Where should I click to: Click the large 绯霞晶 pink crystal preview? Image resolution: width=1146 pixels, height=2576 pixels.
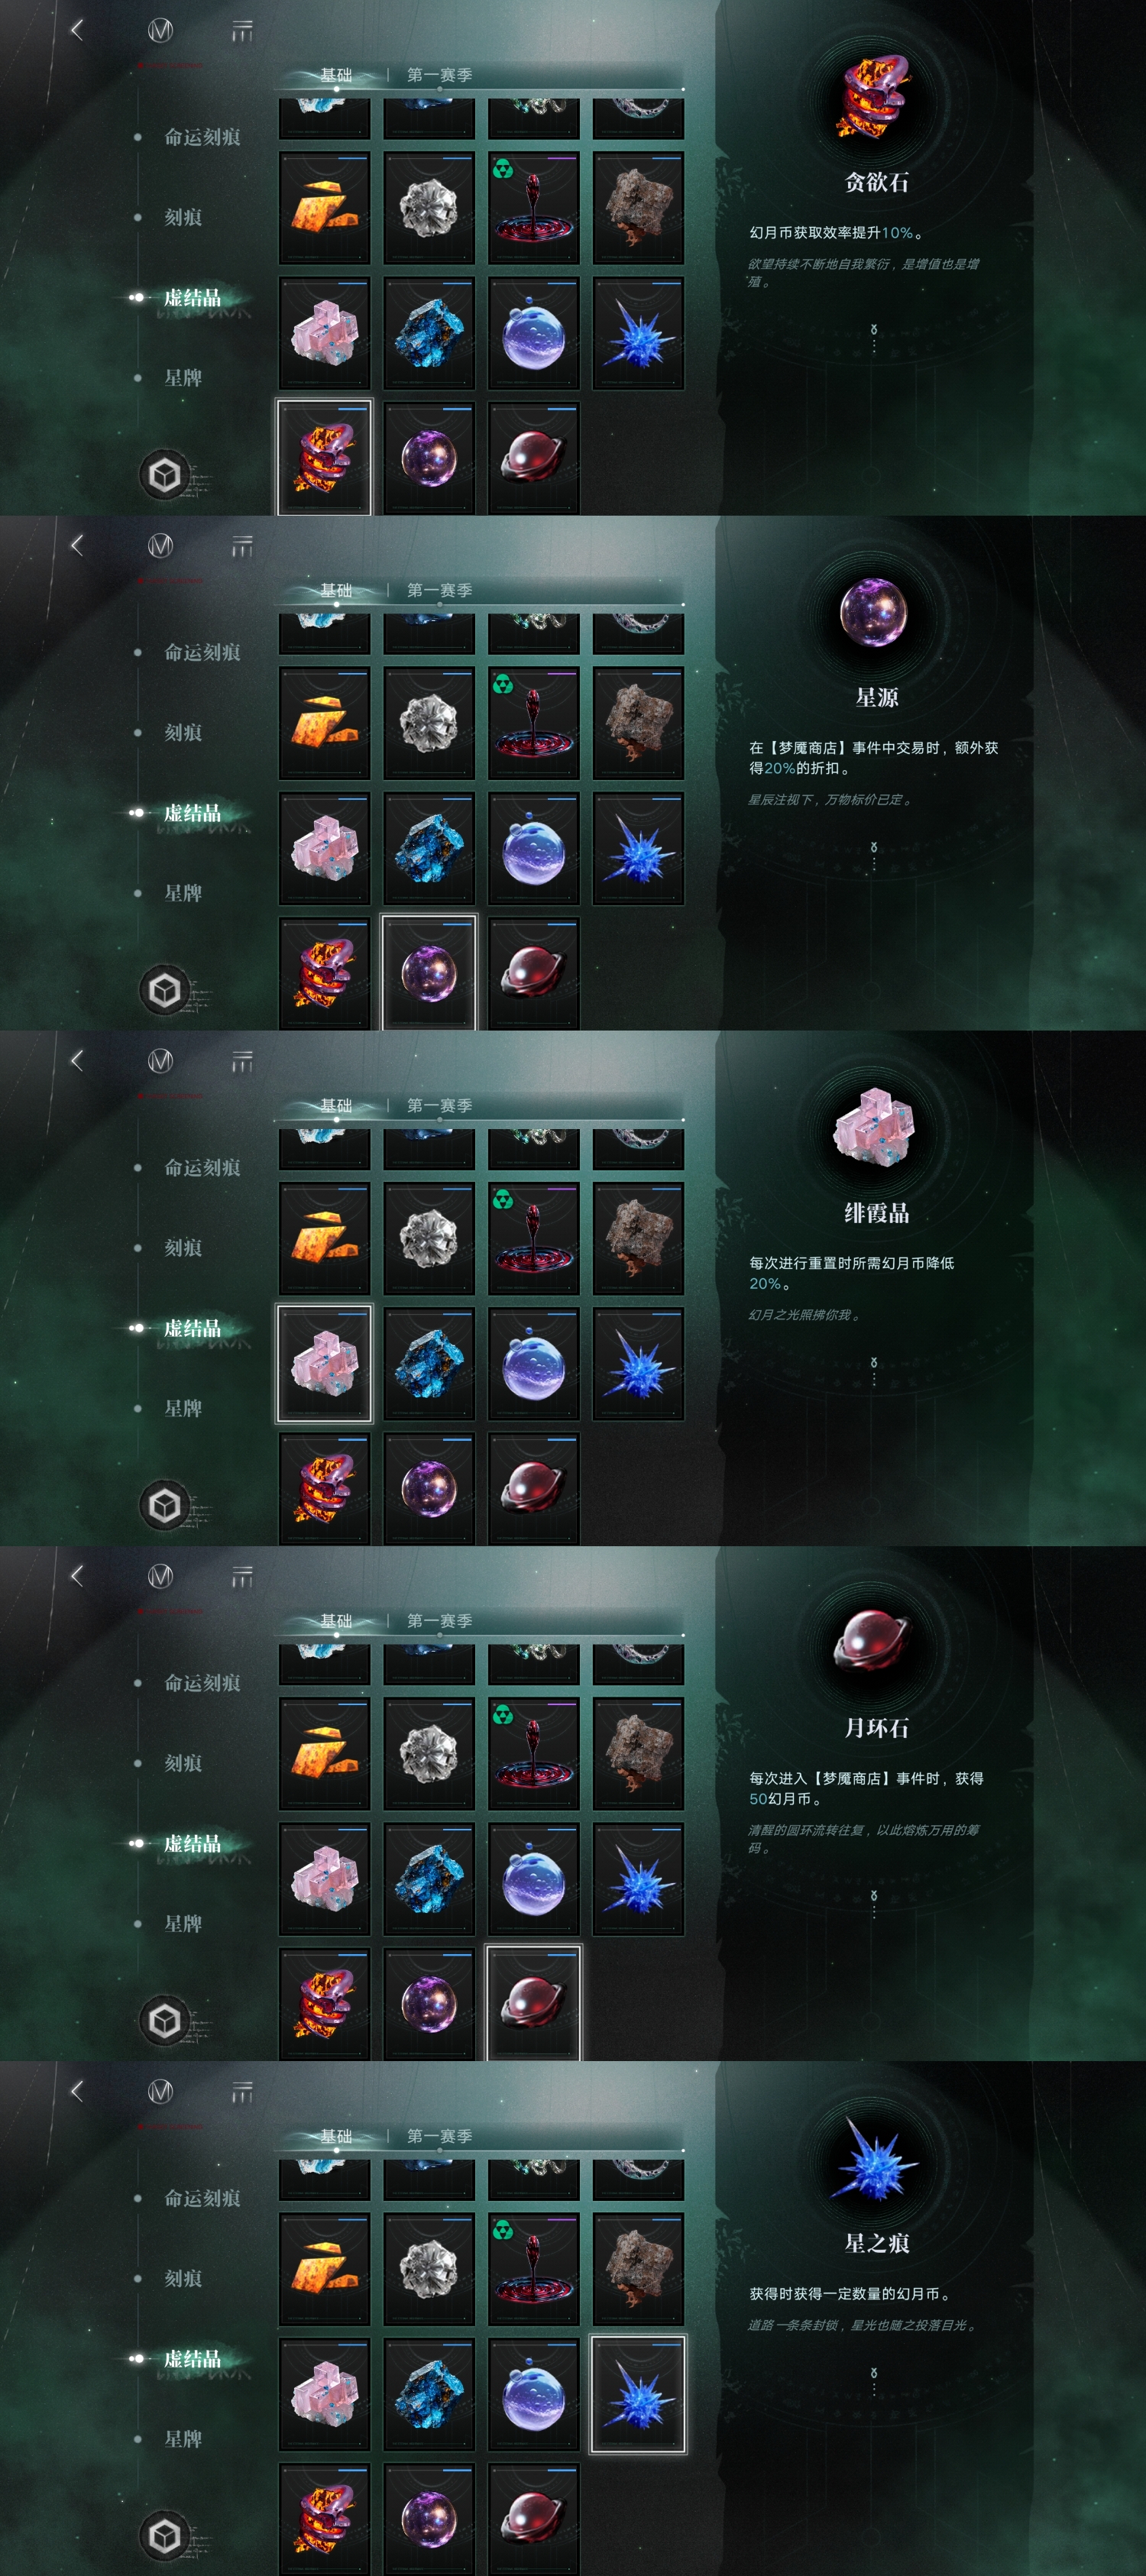click(x=875, y=1128)
